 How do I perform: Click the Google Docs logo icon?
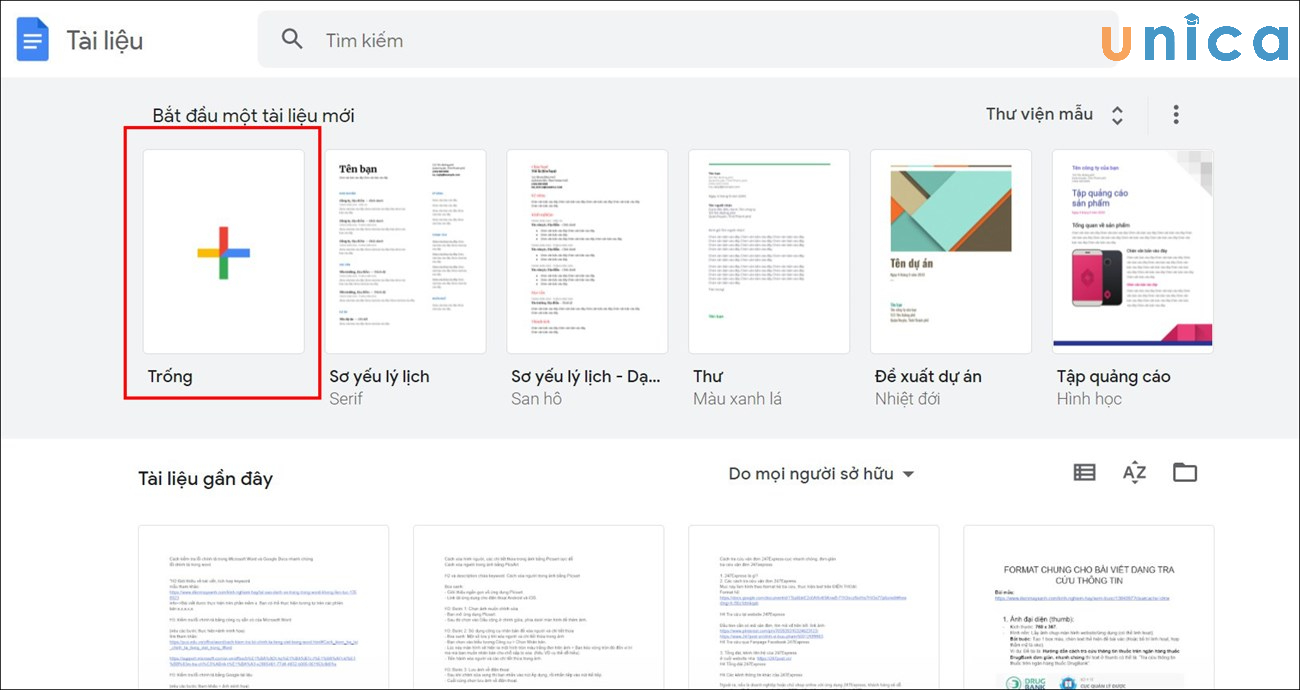[32, 38]
